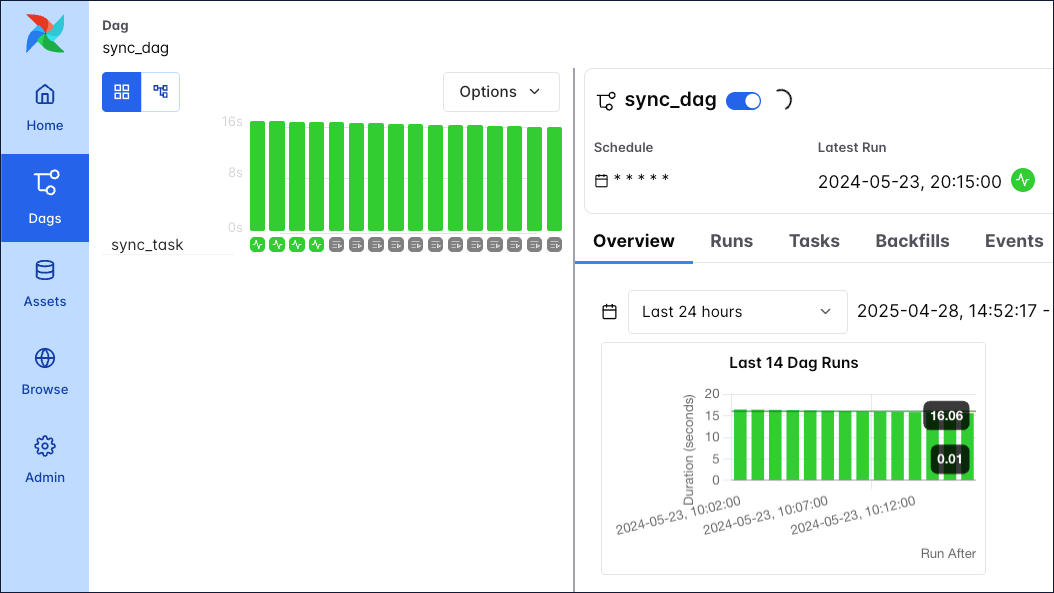Switch to the Runs tab
Image resolution: width=1054 pixels, height=593 pixels.
[x=731, y=240]
